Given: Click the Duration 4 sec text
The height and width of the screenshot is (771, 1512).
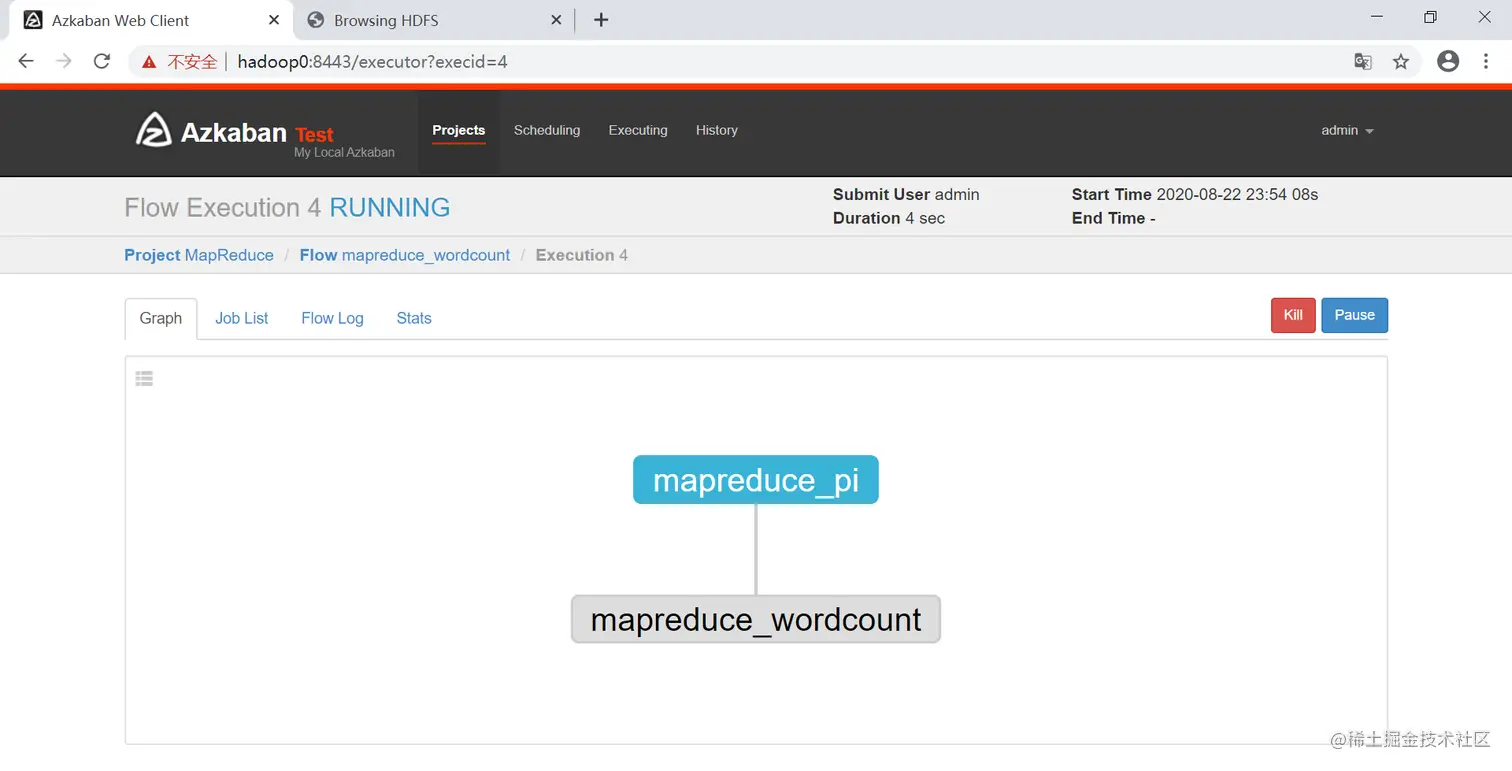Looking at the screenshot, I should 889,218.
